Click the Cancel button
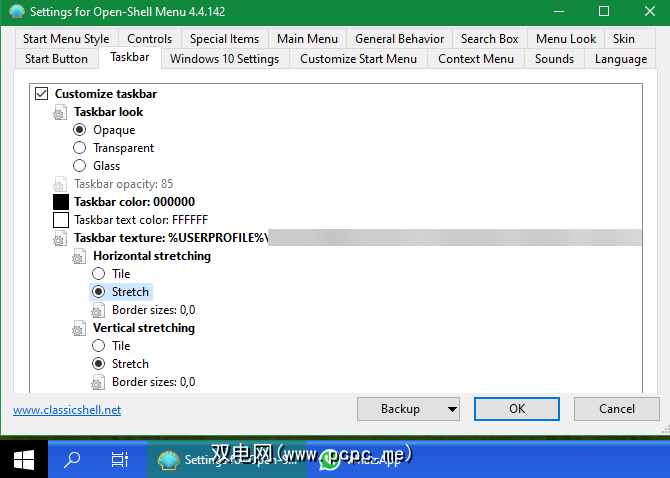This screenshot has width=670, height=478. 617,409
